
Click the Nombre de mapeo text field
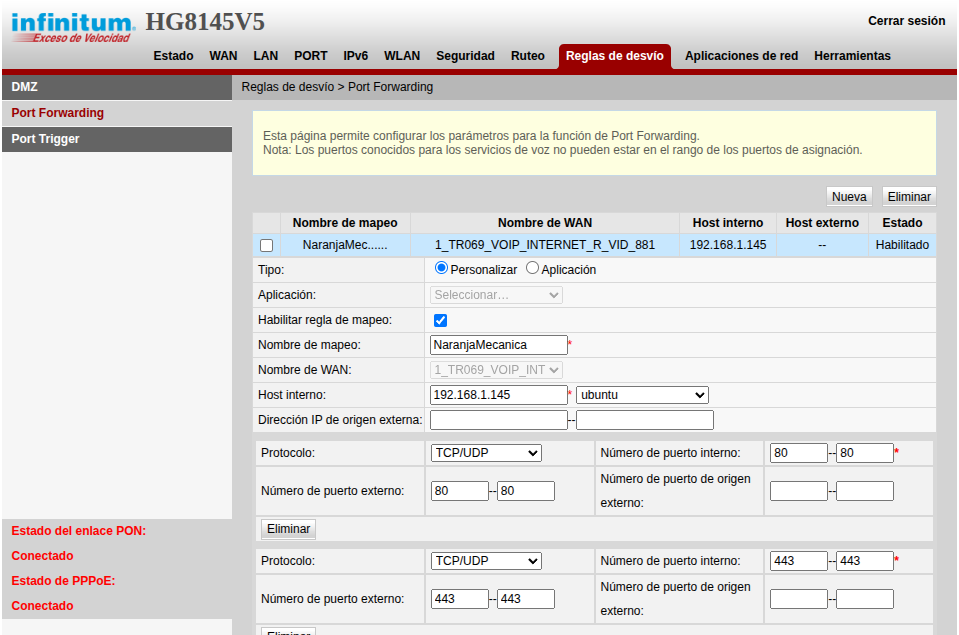[x=498, y=345]
